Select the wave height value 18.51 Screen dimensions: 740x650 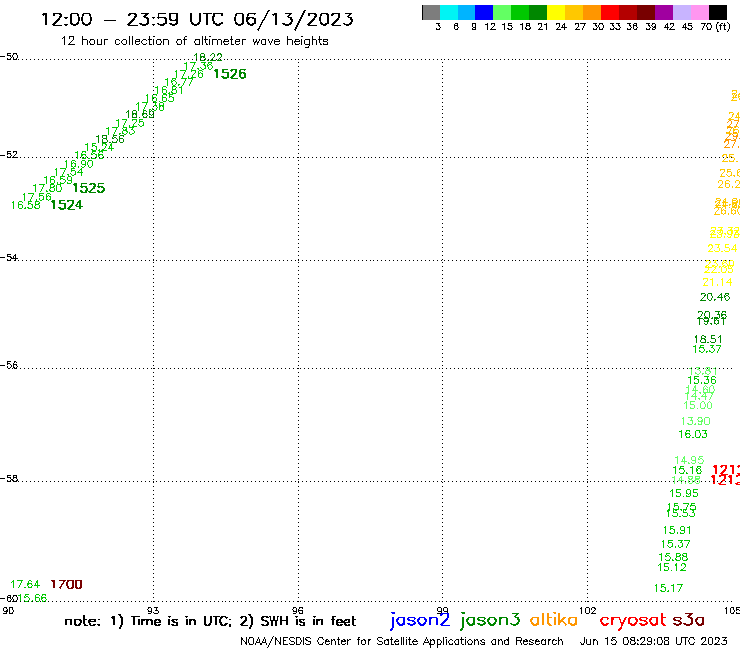[708, 339]
